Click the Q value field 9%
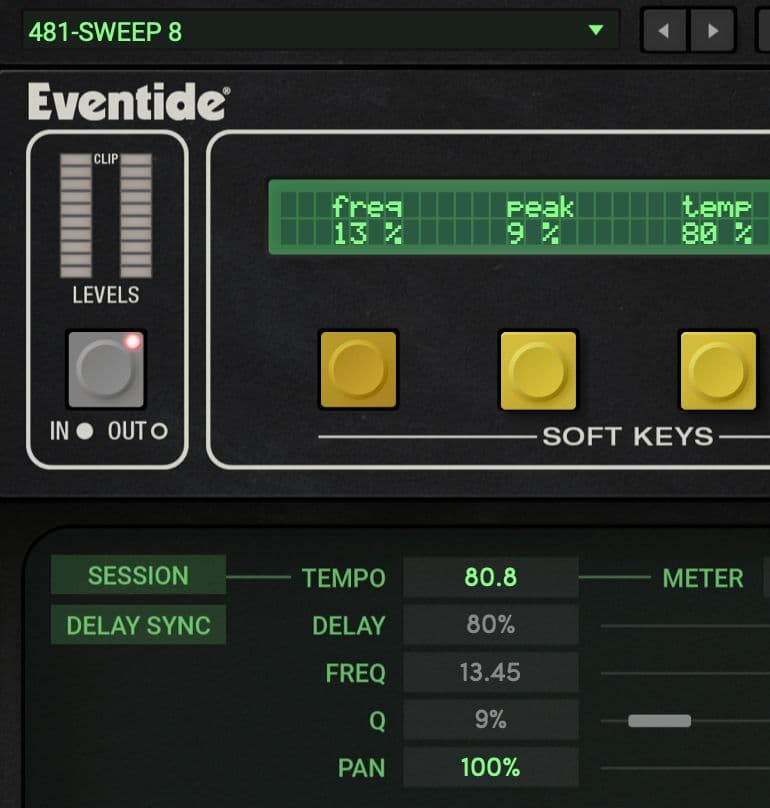This screenshot has width=770, height=808. pos(491,720)
